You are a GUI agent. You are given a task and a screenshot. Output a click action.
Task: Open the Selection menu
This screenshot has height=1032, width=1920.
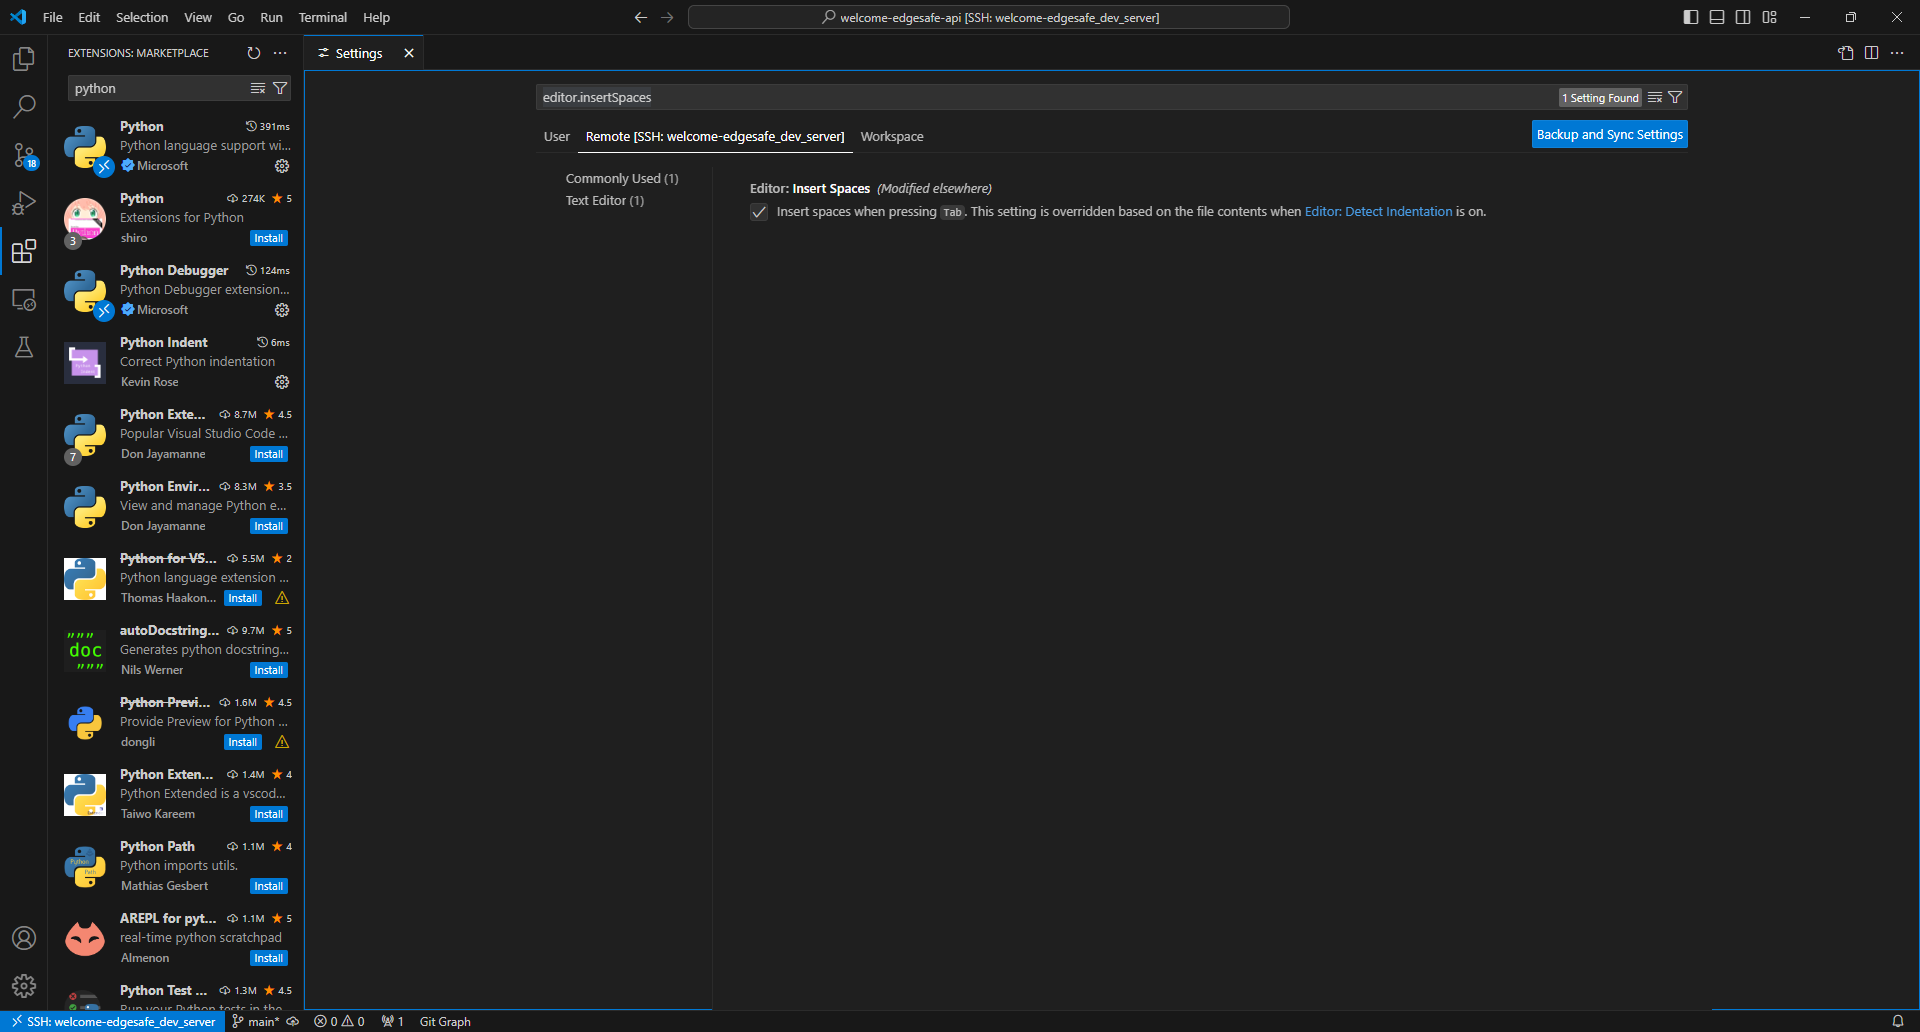coord(142,17)
